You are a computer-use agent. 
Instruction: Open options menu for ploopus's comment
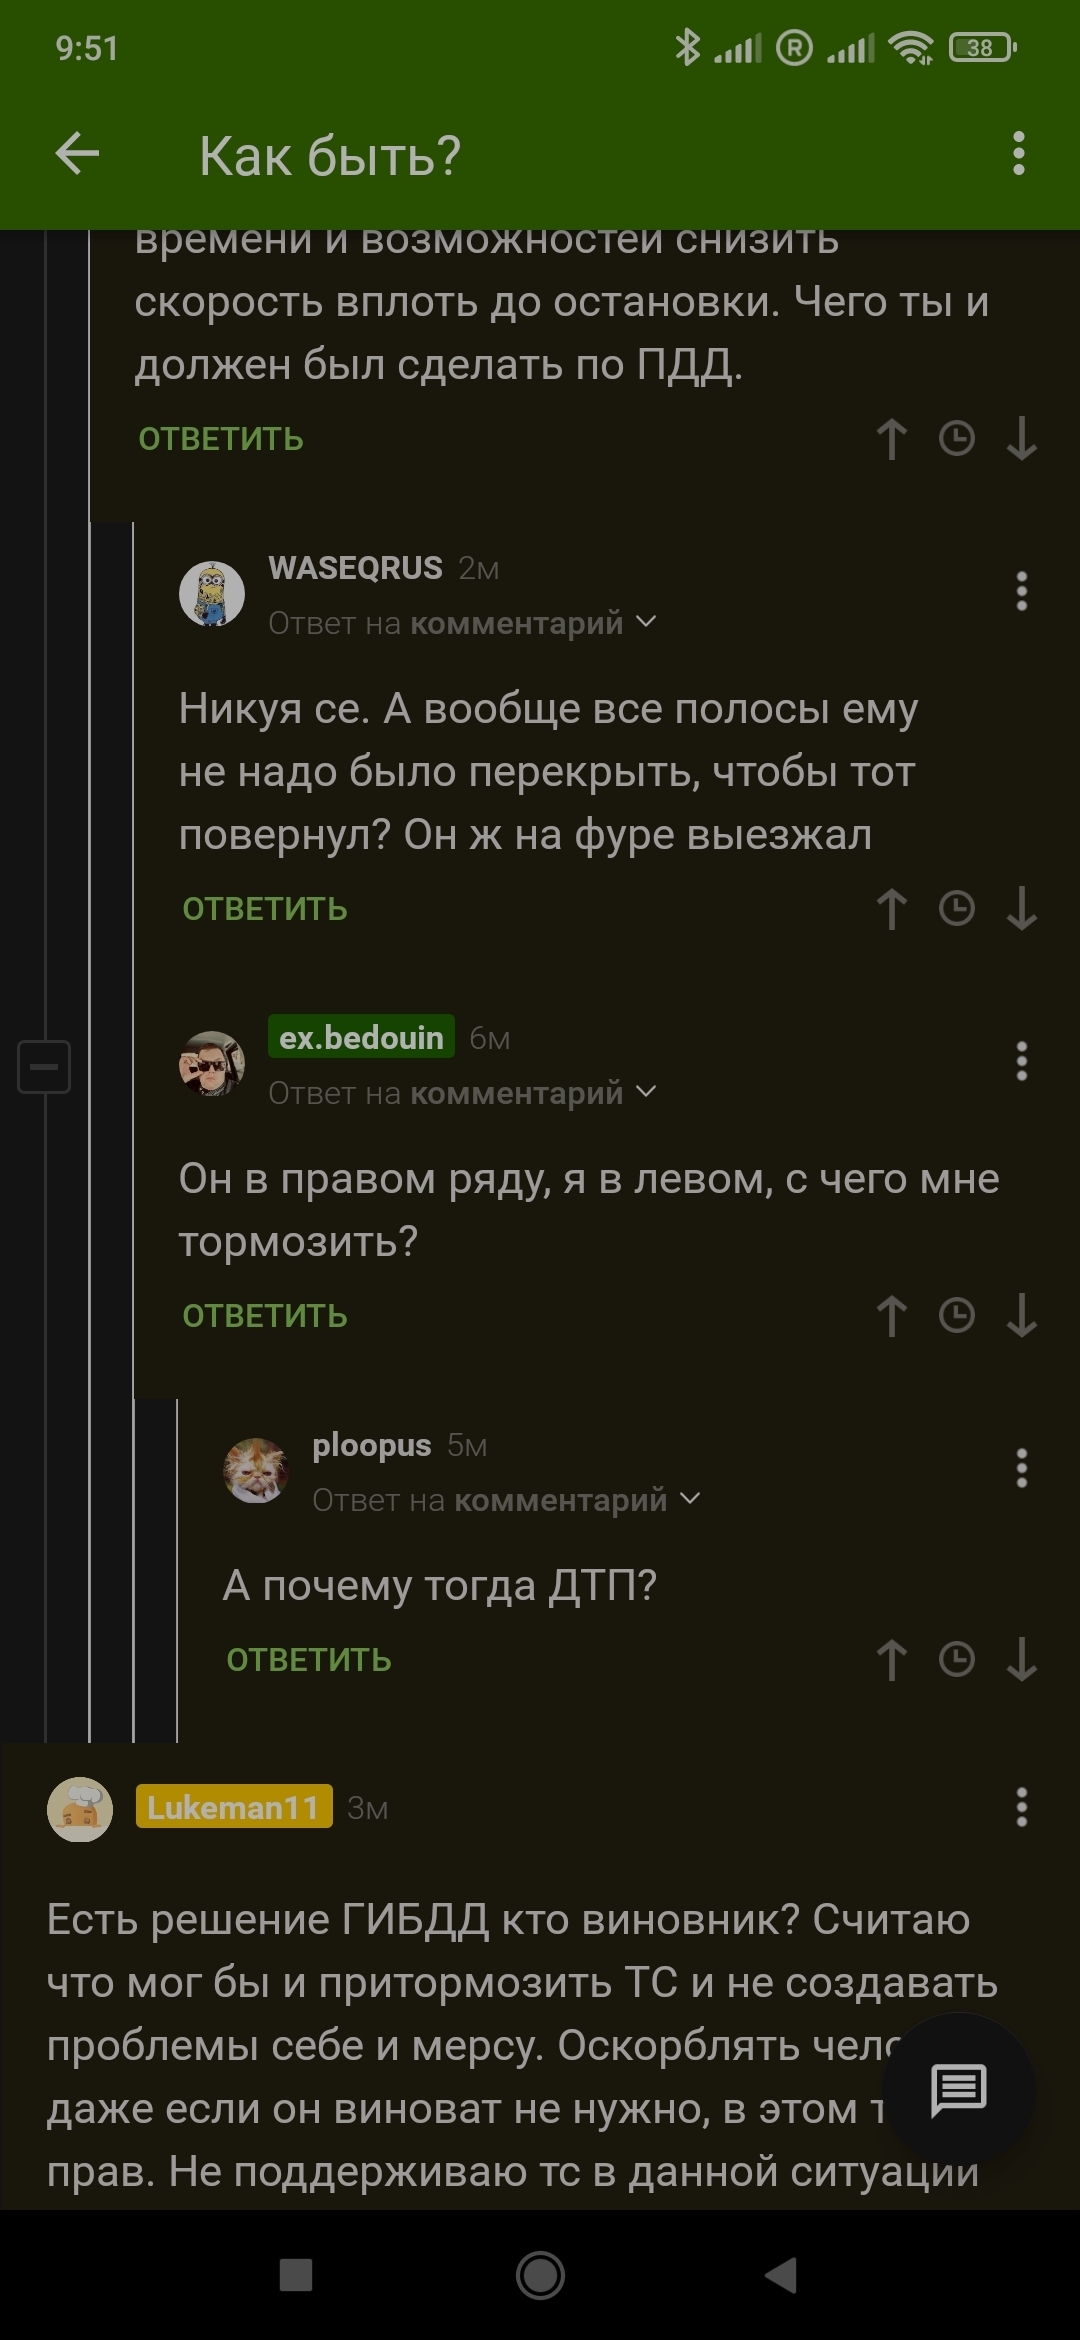pyautogui.click(x=1021, y=1468)
